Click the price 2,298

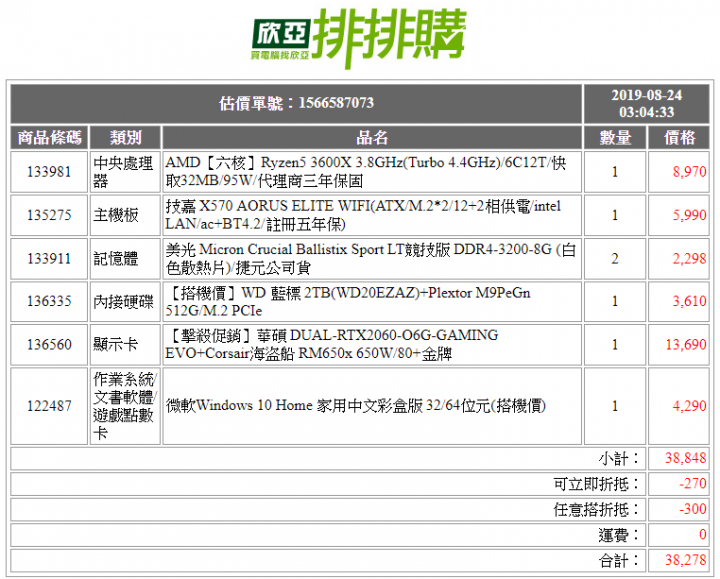pyautogui.click(x=689, y=259)
